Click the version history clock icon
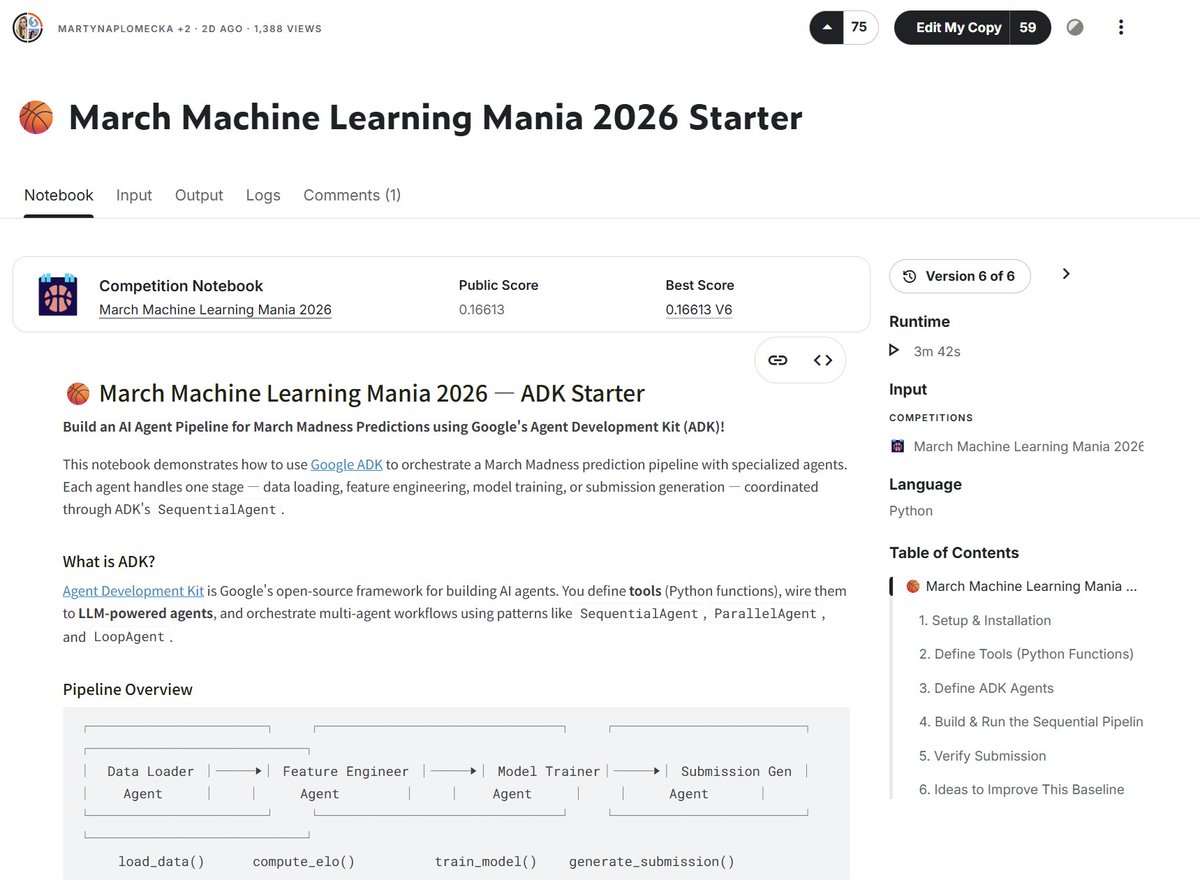1200x887 pixels. pos(909,277)
